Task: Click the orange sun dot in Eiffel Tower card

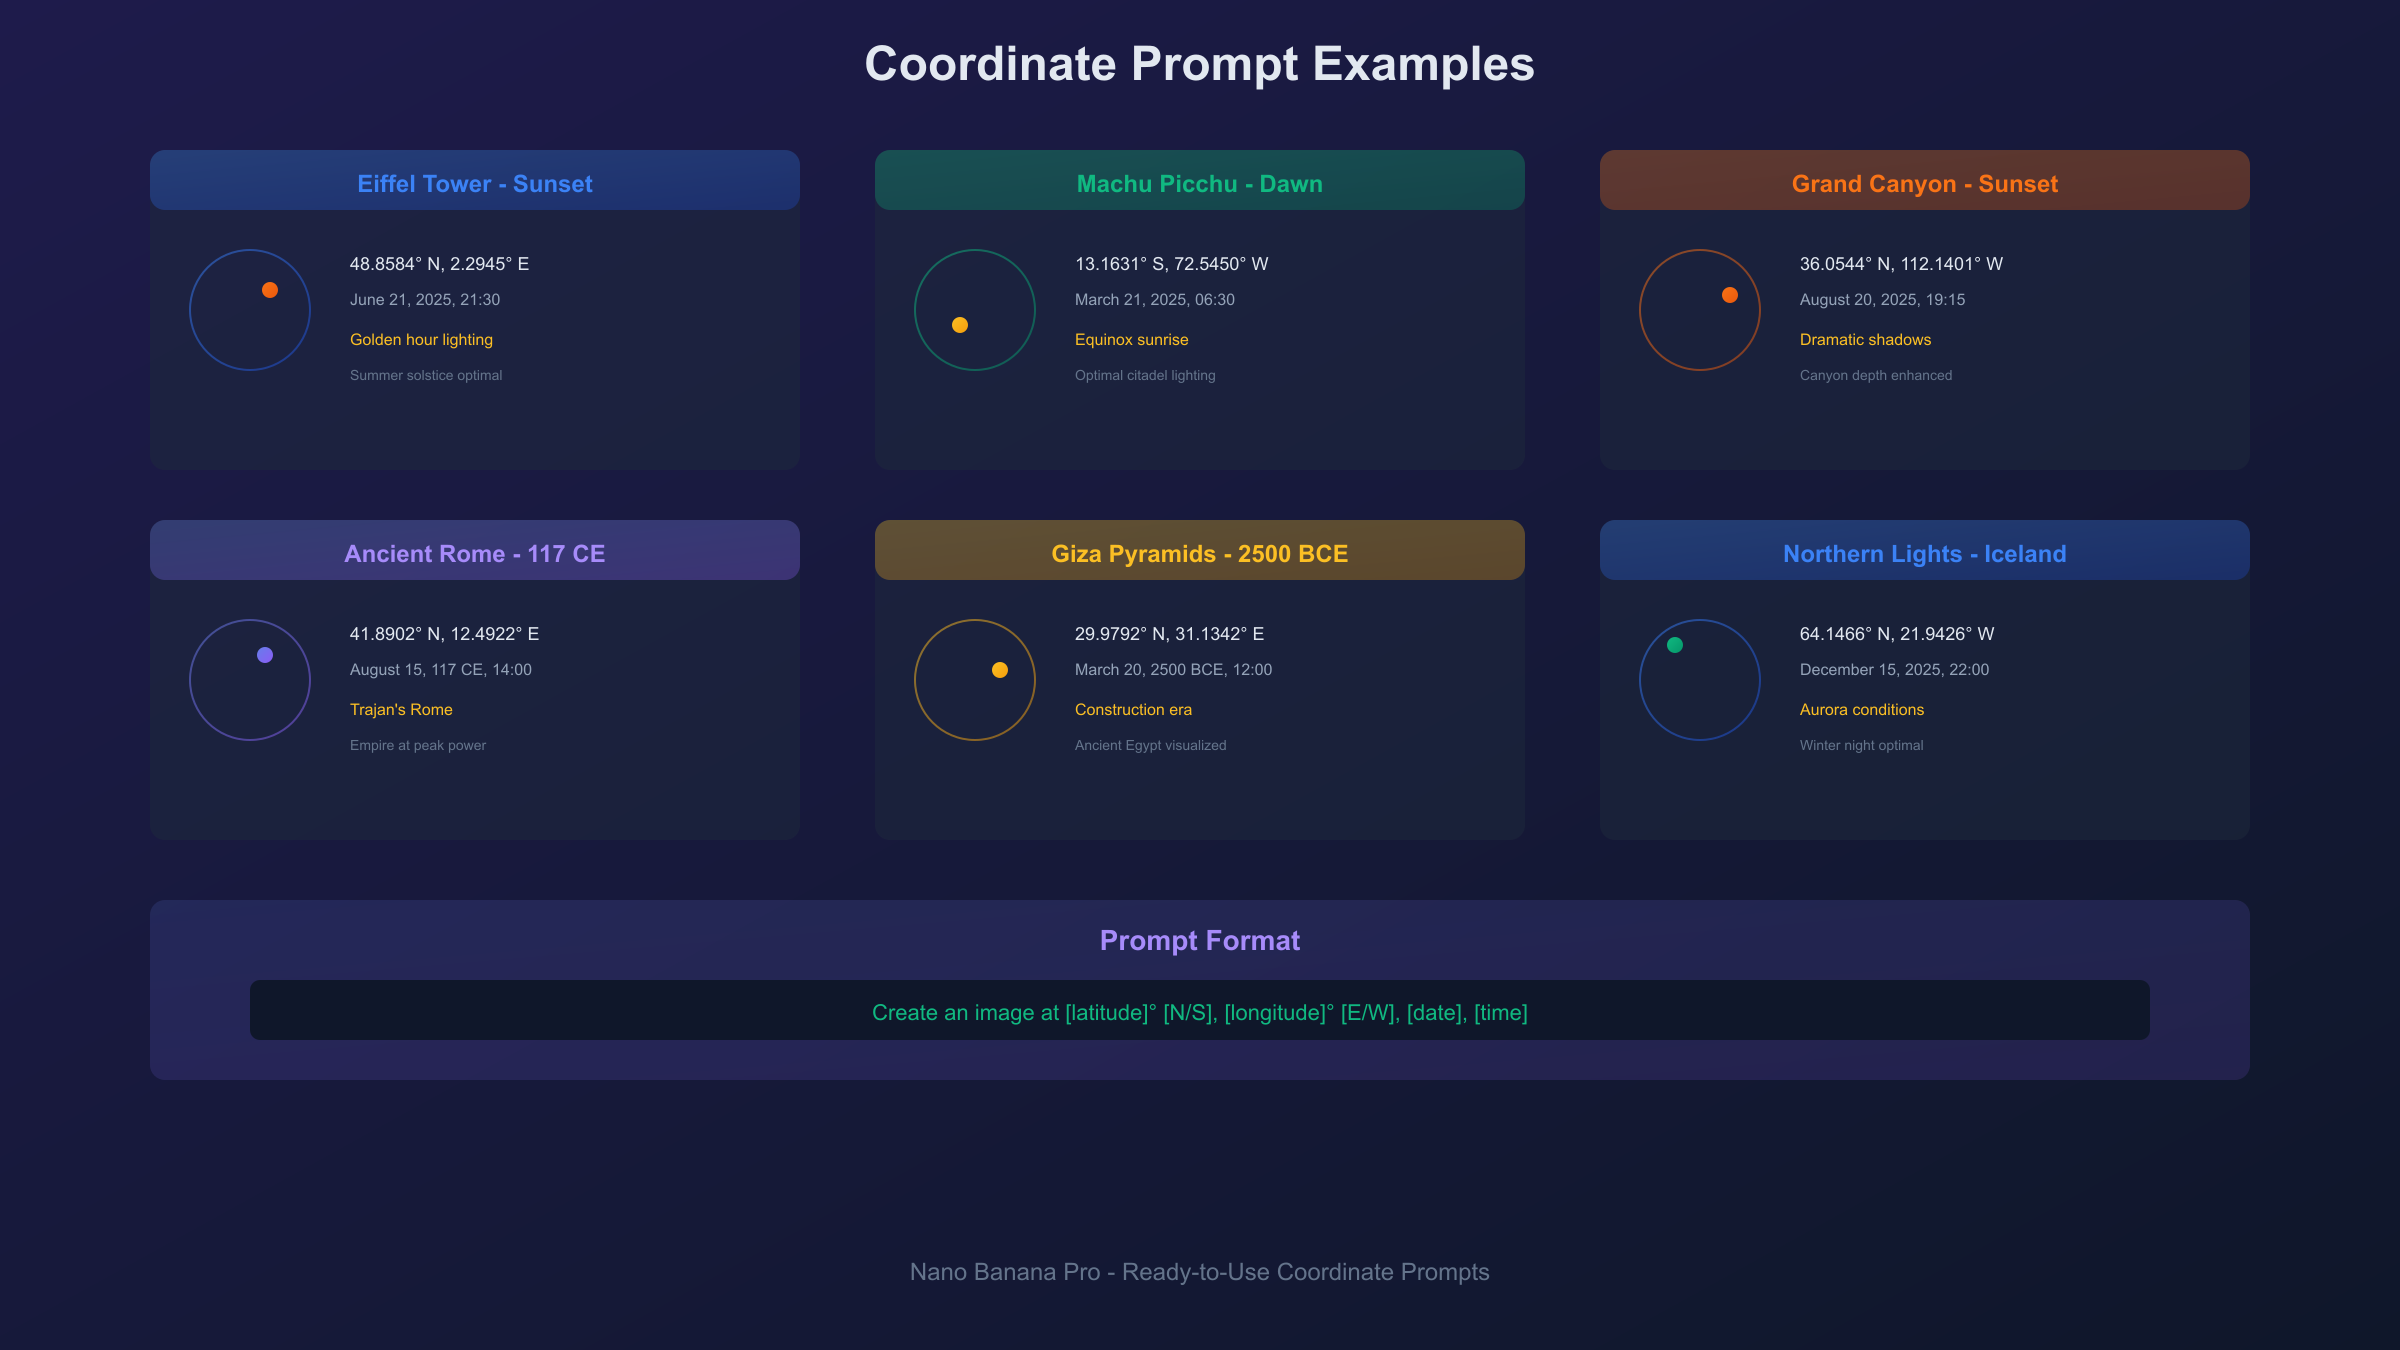Action: pos(270,290)
